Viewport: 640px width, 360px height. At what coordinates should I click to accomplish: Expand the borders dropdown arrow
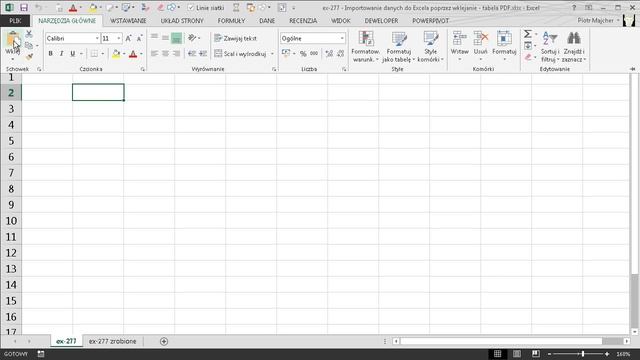pyautogui.click(x=102, y=54)
